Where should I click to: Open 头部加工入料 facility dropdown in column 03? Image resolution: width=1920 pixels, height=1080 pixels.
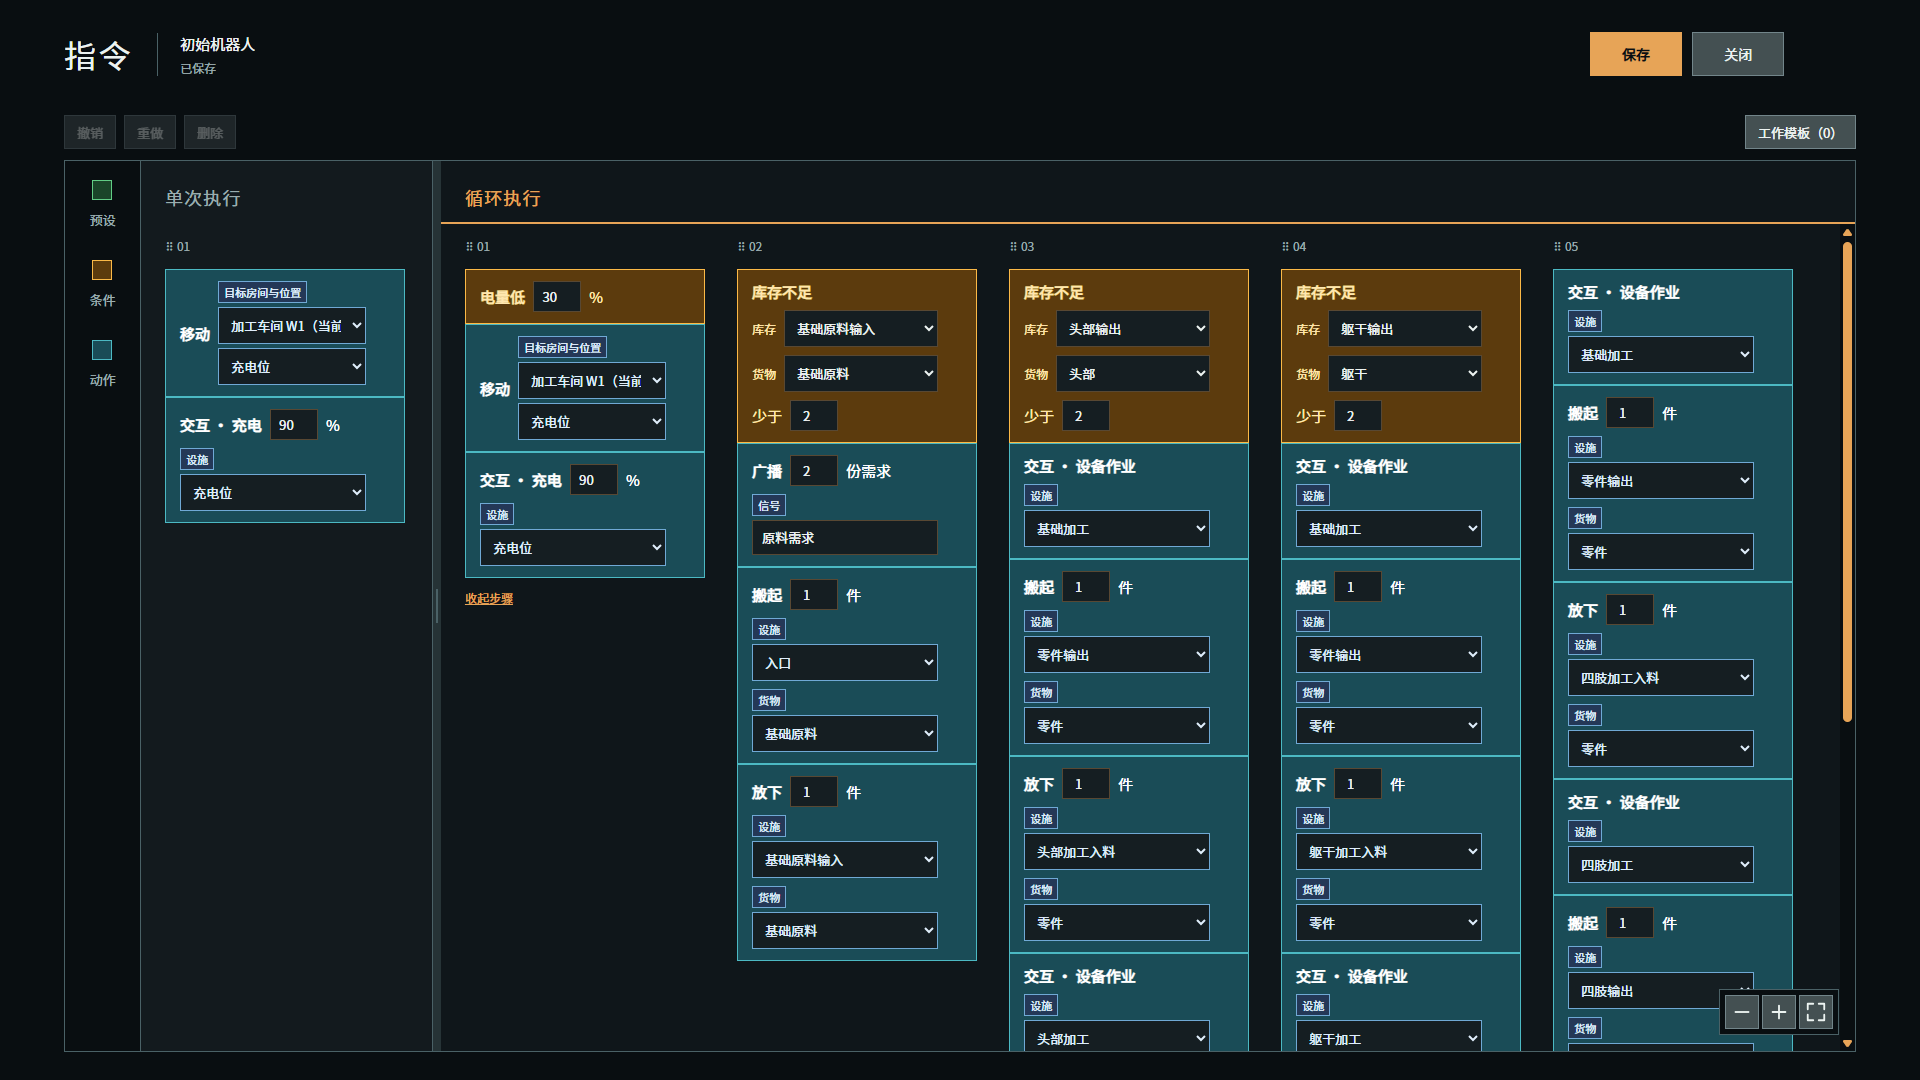[1117, 851]
